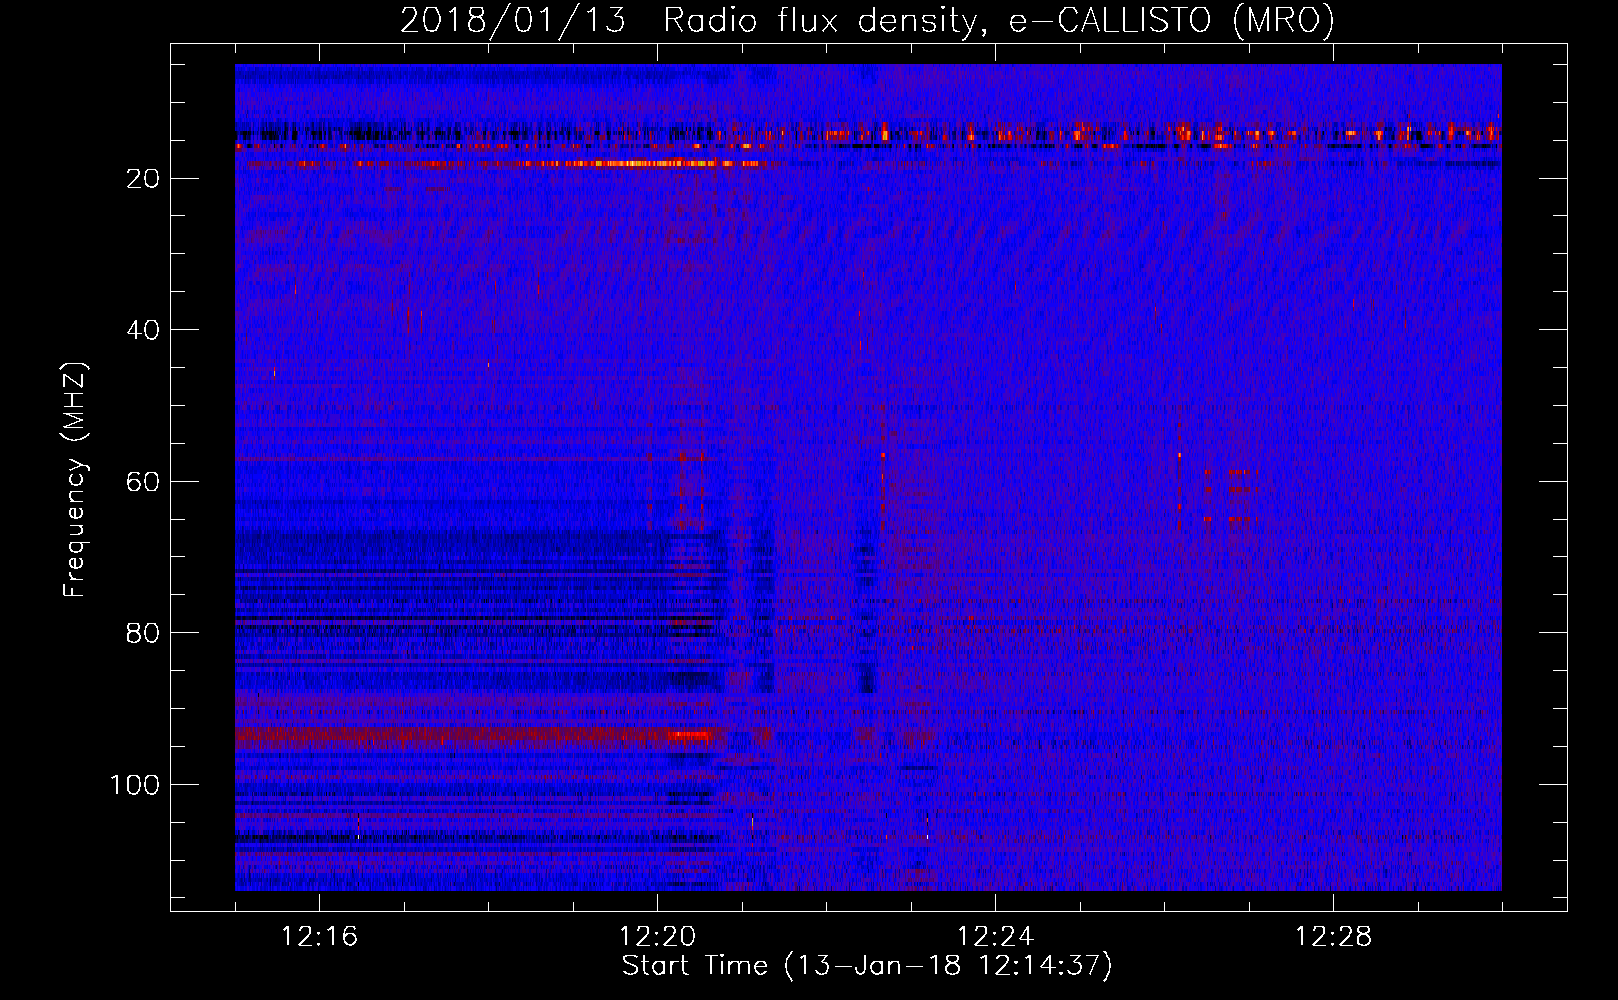Click the 20 MHz frequency tick label

[x=144, y=178]
